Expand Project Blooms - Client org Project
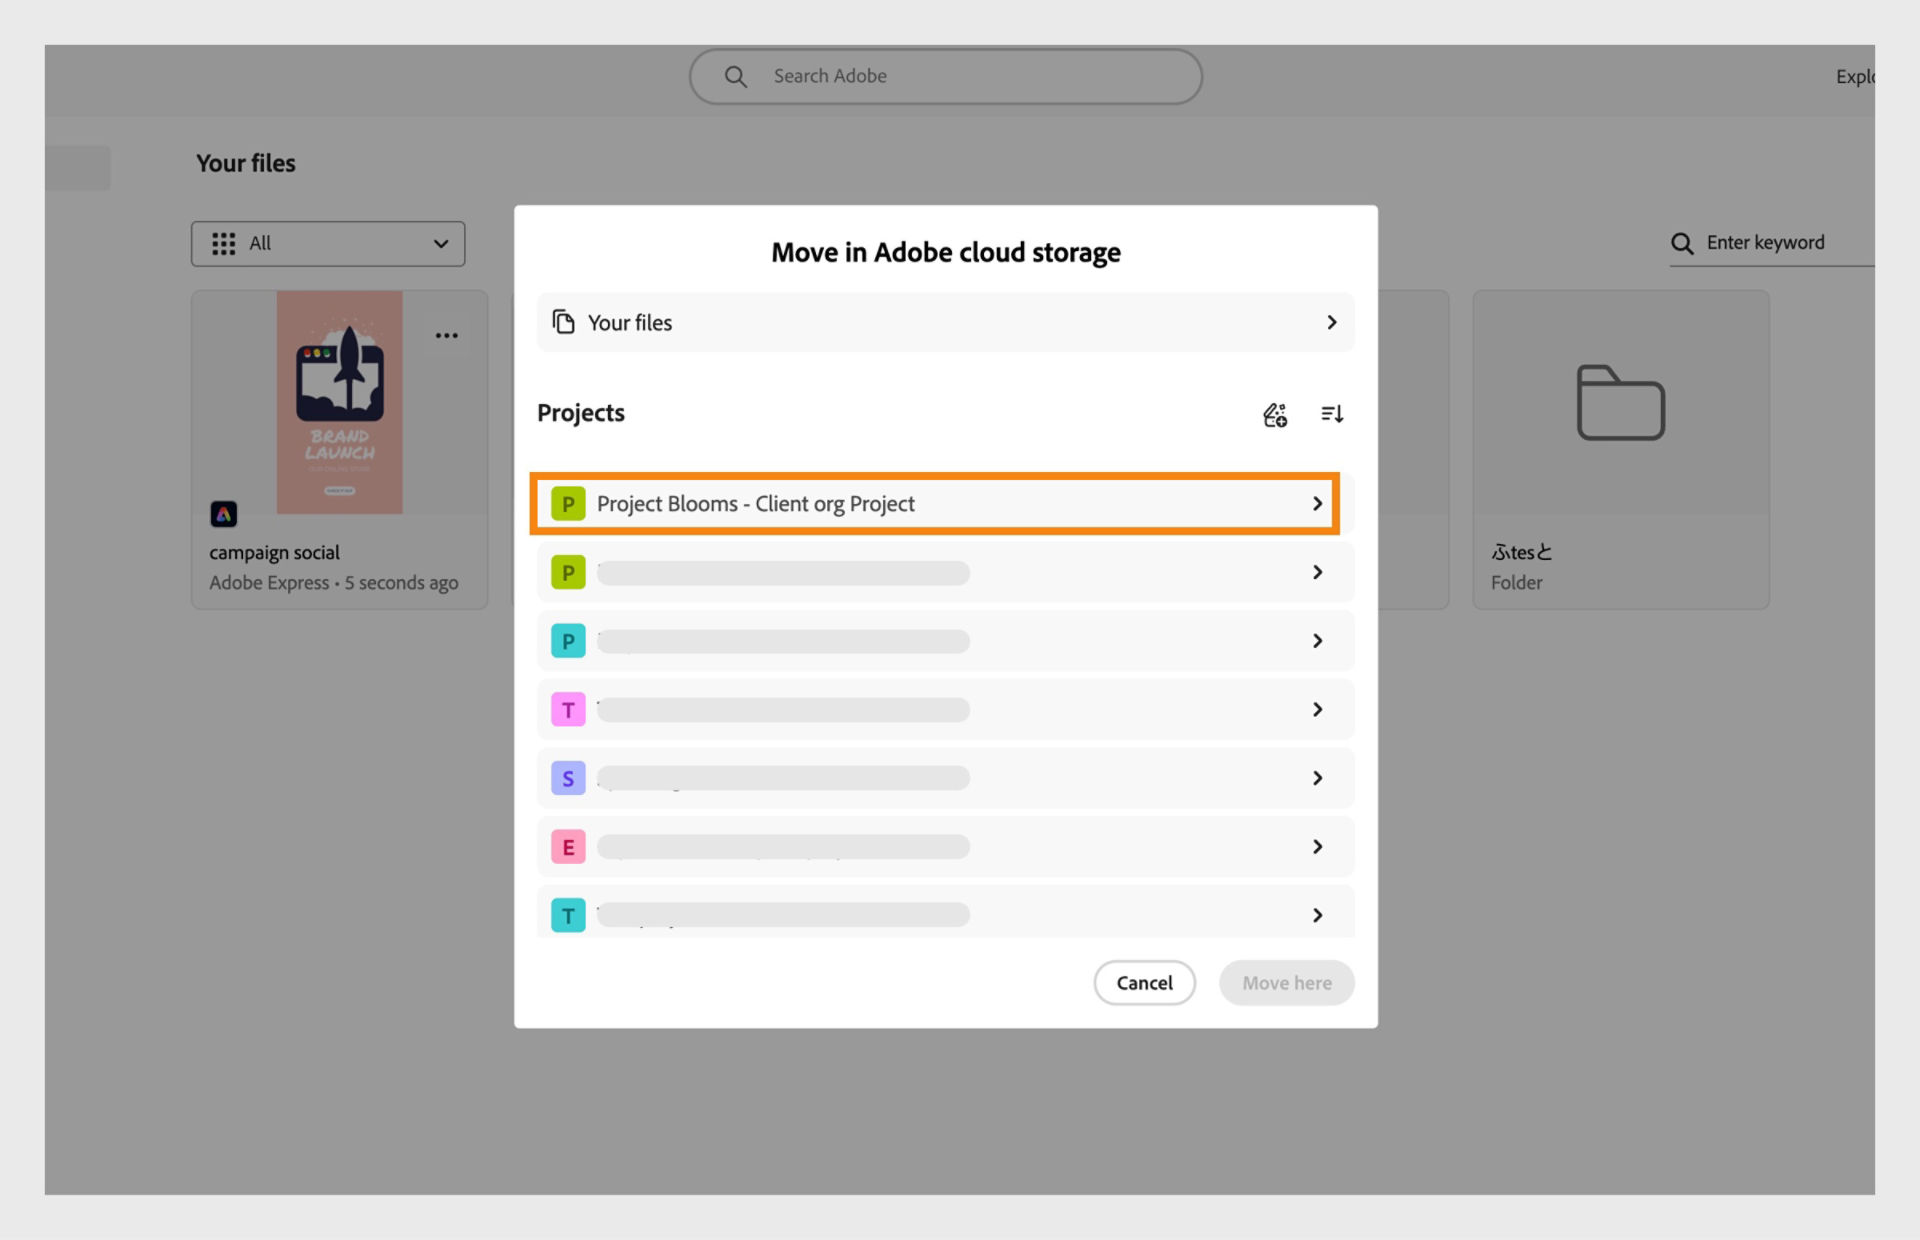1920x1240 pixels. point(1317,503)
